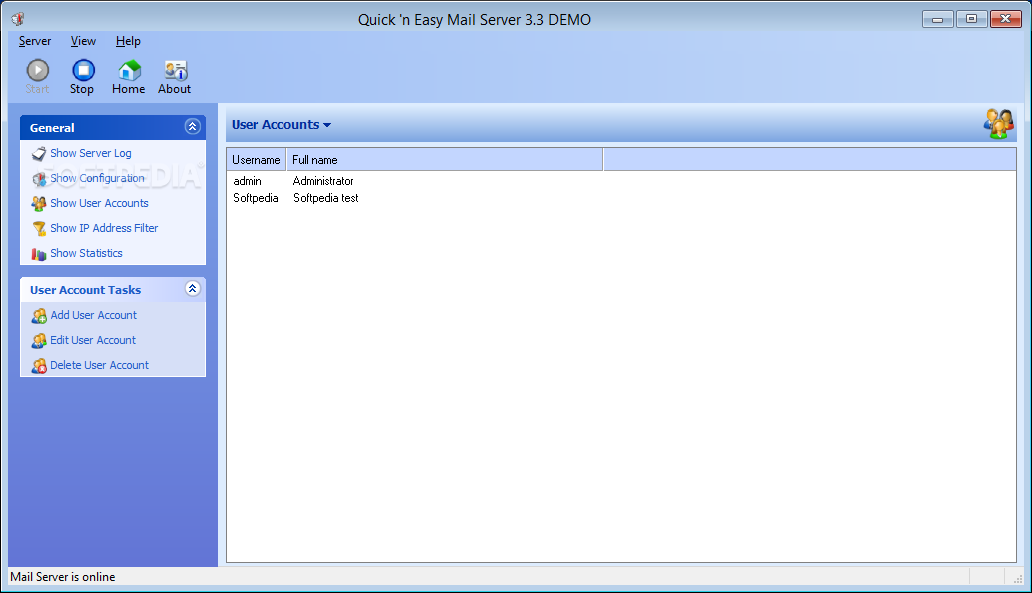The width and height of the screenshot is (1032, 593).
Task: Open the About toolbar icon
Action: click(x=175, y=70)
